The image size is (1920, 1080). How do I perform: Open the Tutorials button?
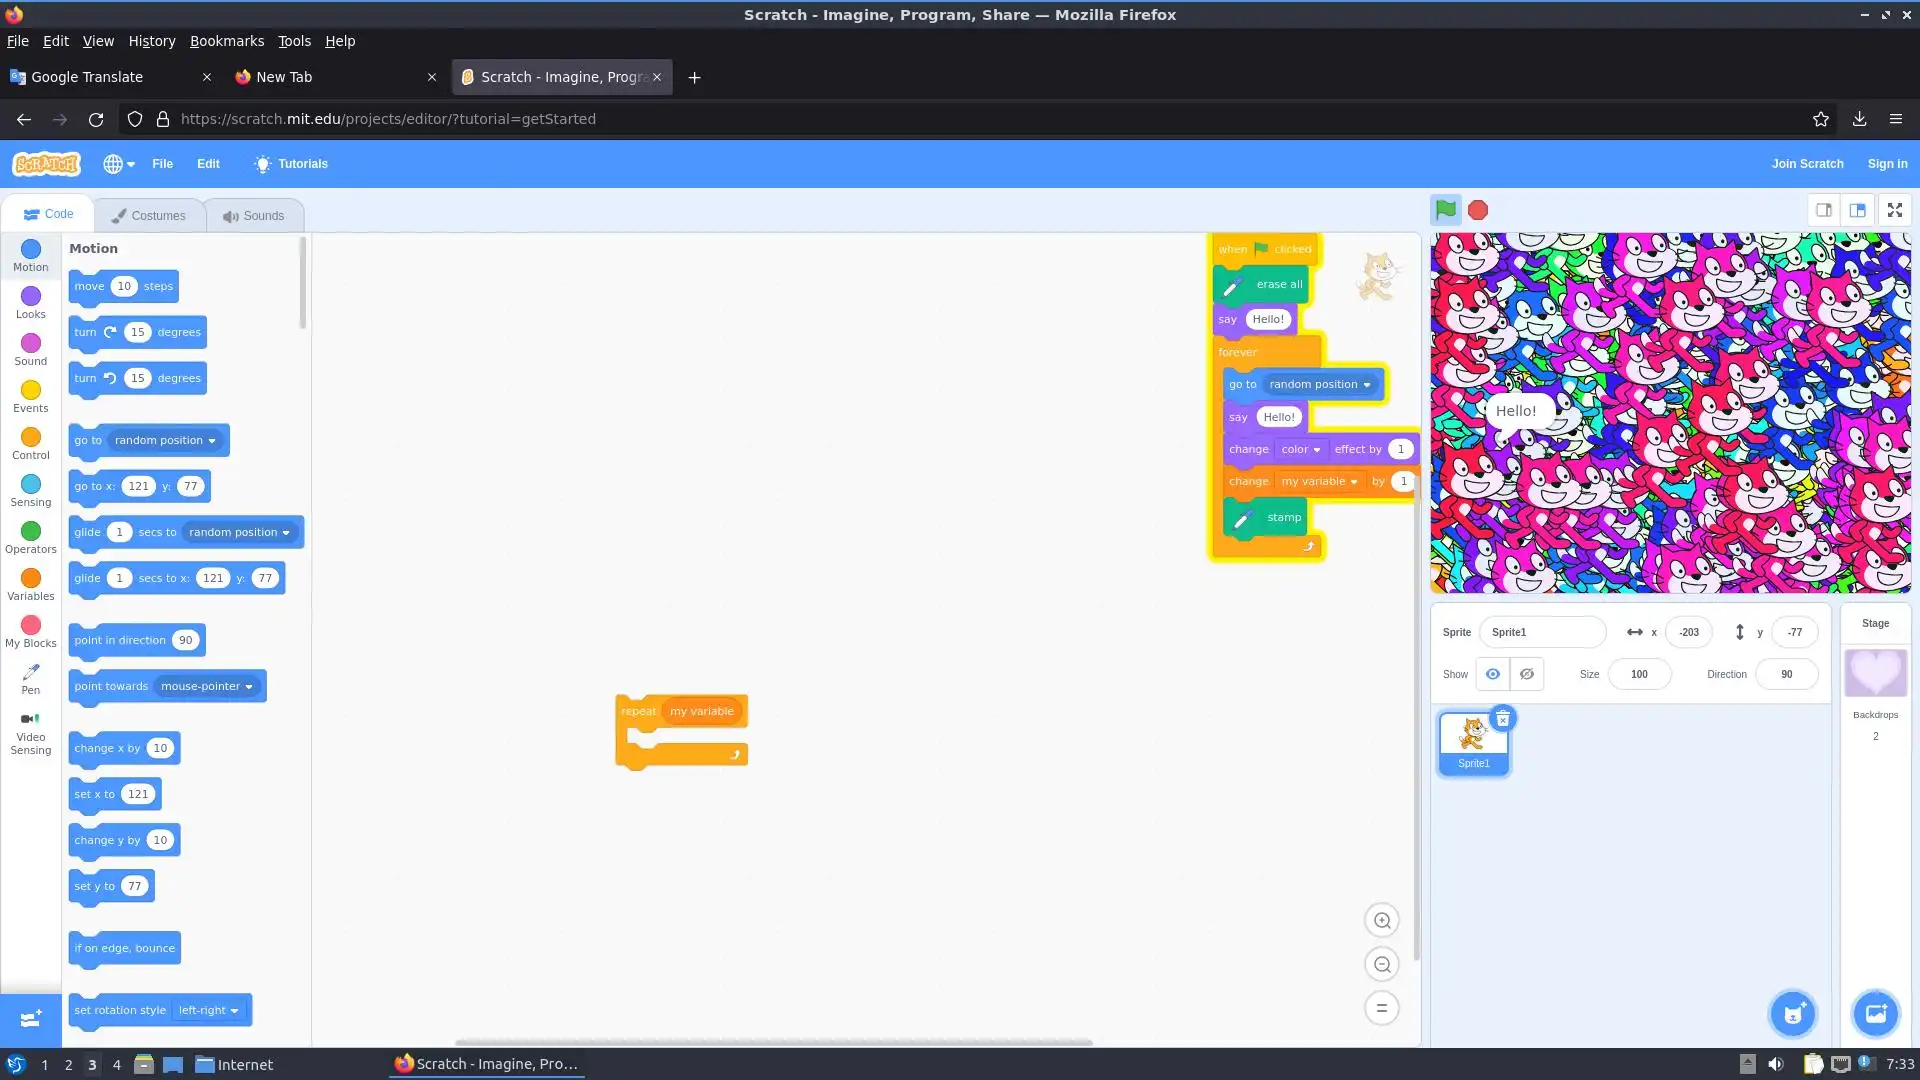coord(291,164)
